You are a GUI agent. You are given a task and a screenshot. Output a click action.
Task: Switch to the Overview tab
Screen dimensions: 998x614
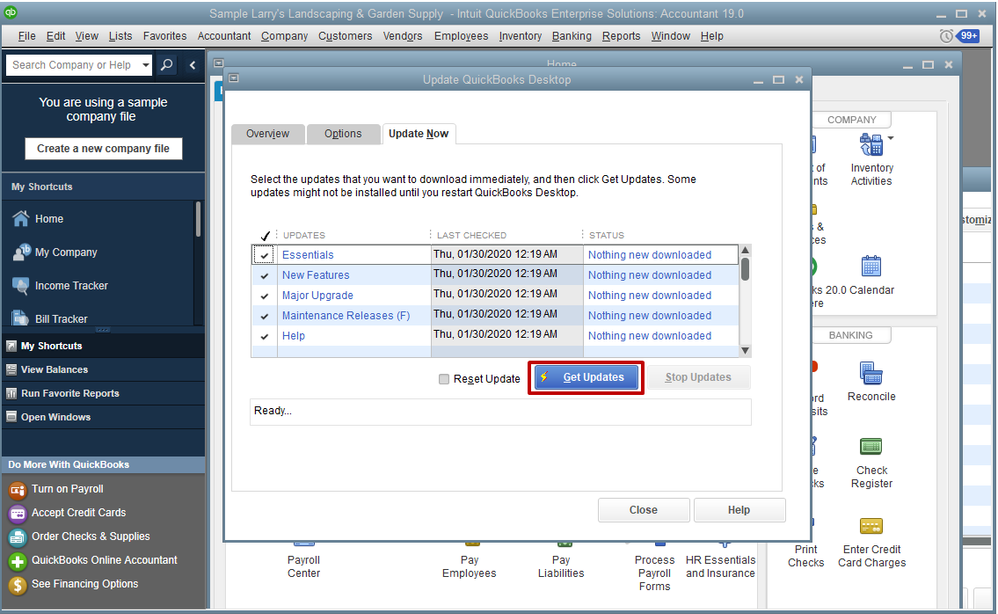(x=267, y=134)
